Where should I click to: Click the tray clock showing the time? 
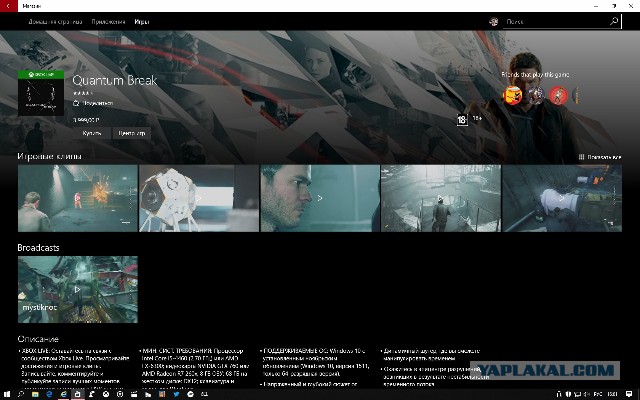pyautogui.click(x=613, y=394)
